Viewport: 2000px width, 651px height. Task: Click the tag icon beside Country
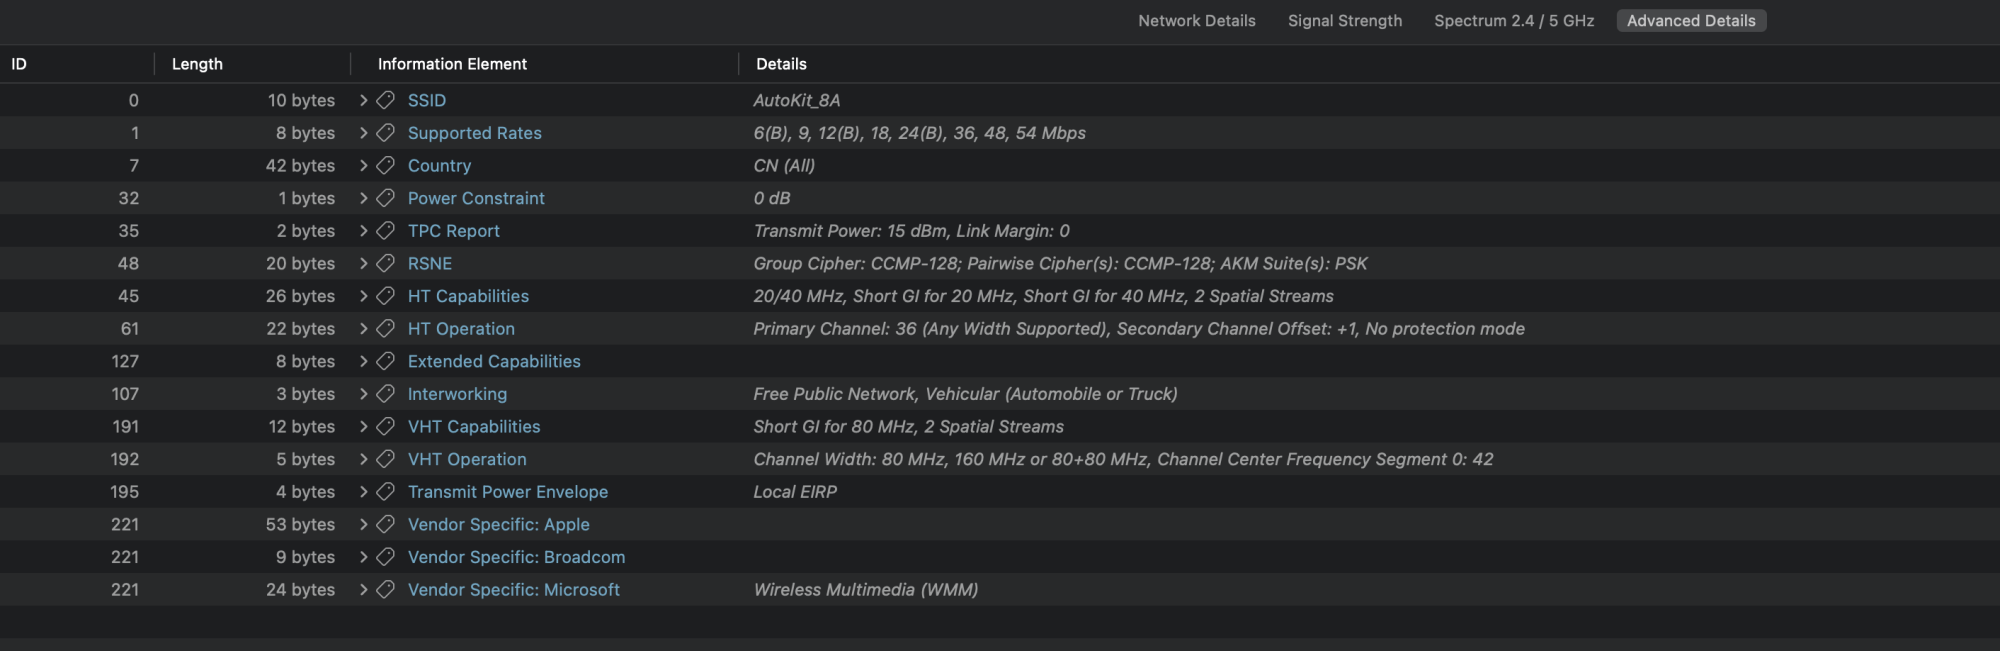pyautogui.click(x=385, y=166)
